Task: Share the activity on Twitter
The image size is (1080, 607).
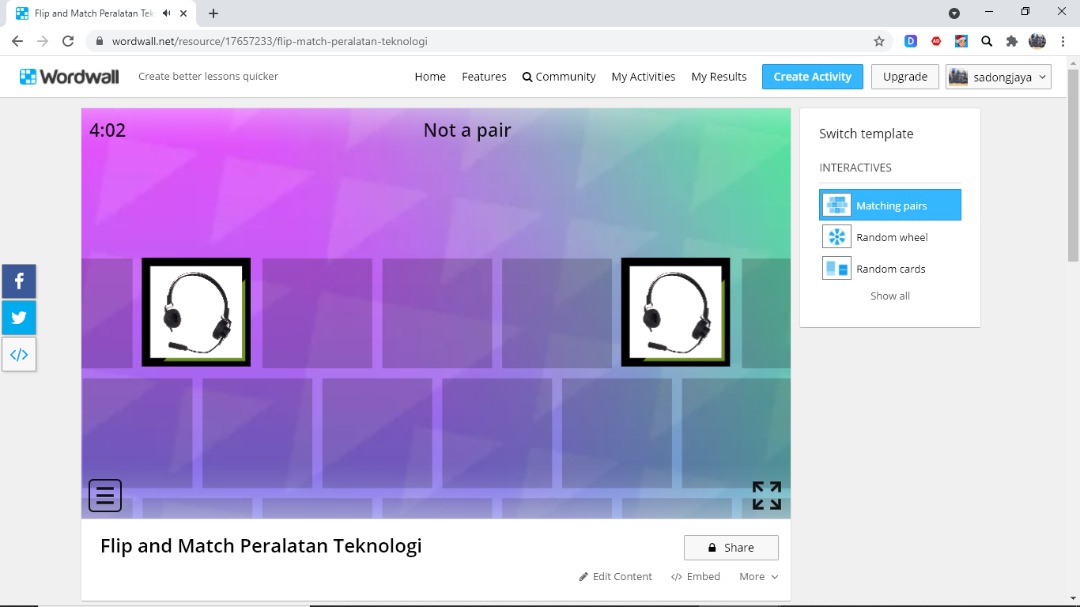Action: [x=19, y=318]
